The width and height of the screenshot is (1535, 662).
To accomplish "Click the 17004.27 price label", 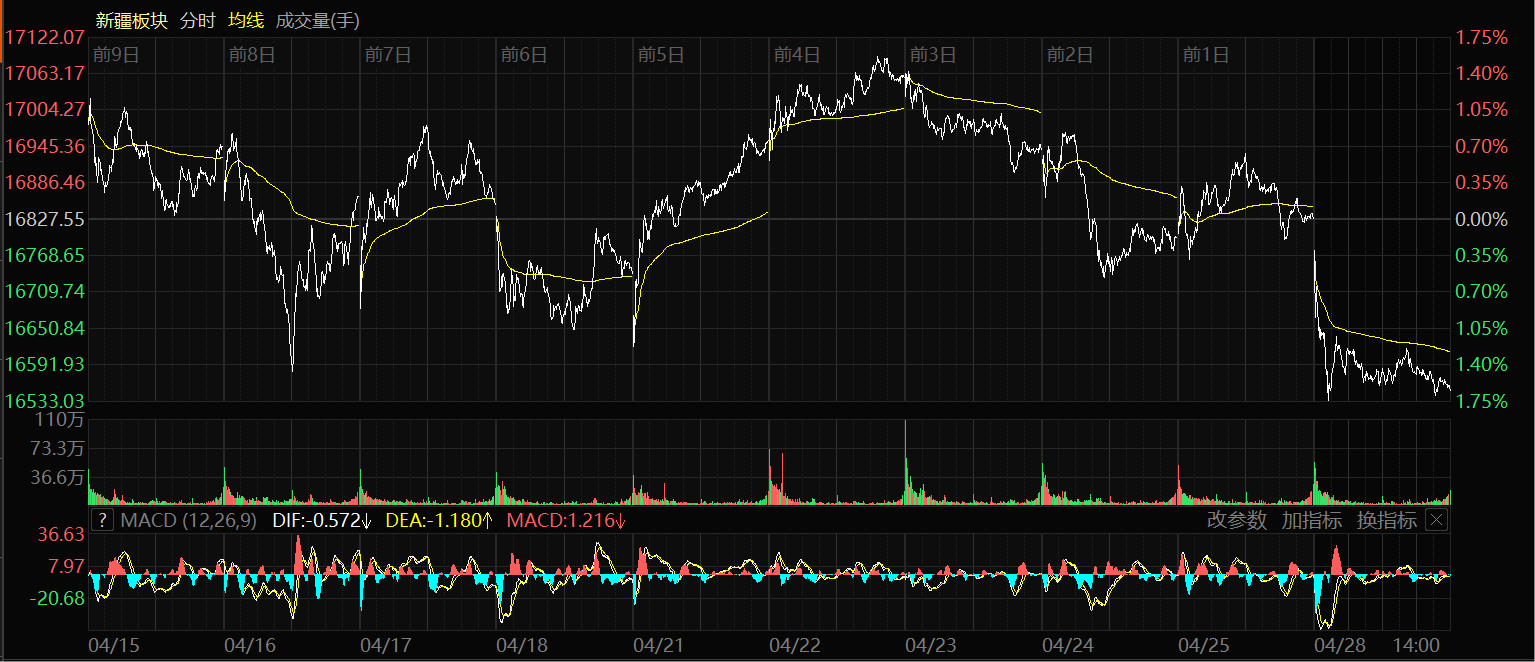I will click(x=44, y=109).
